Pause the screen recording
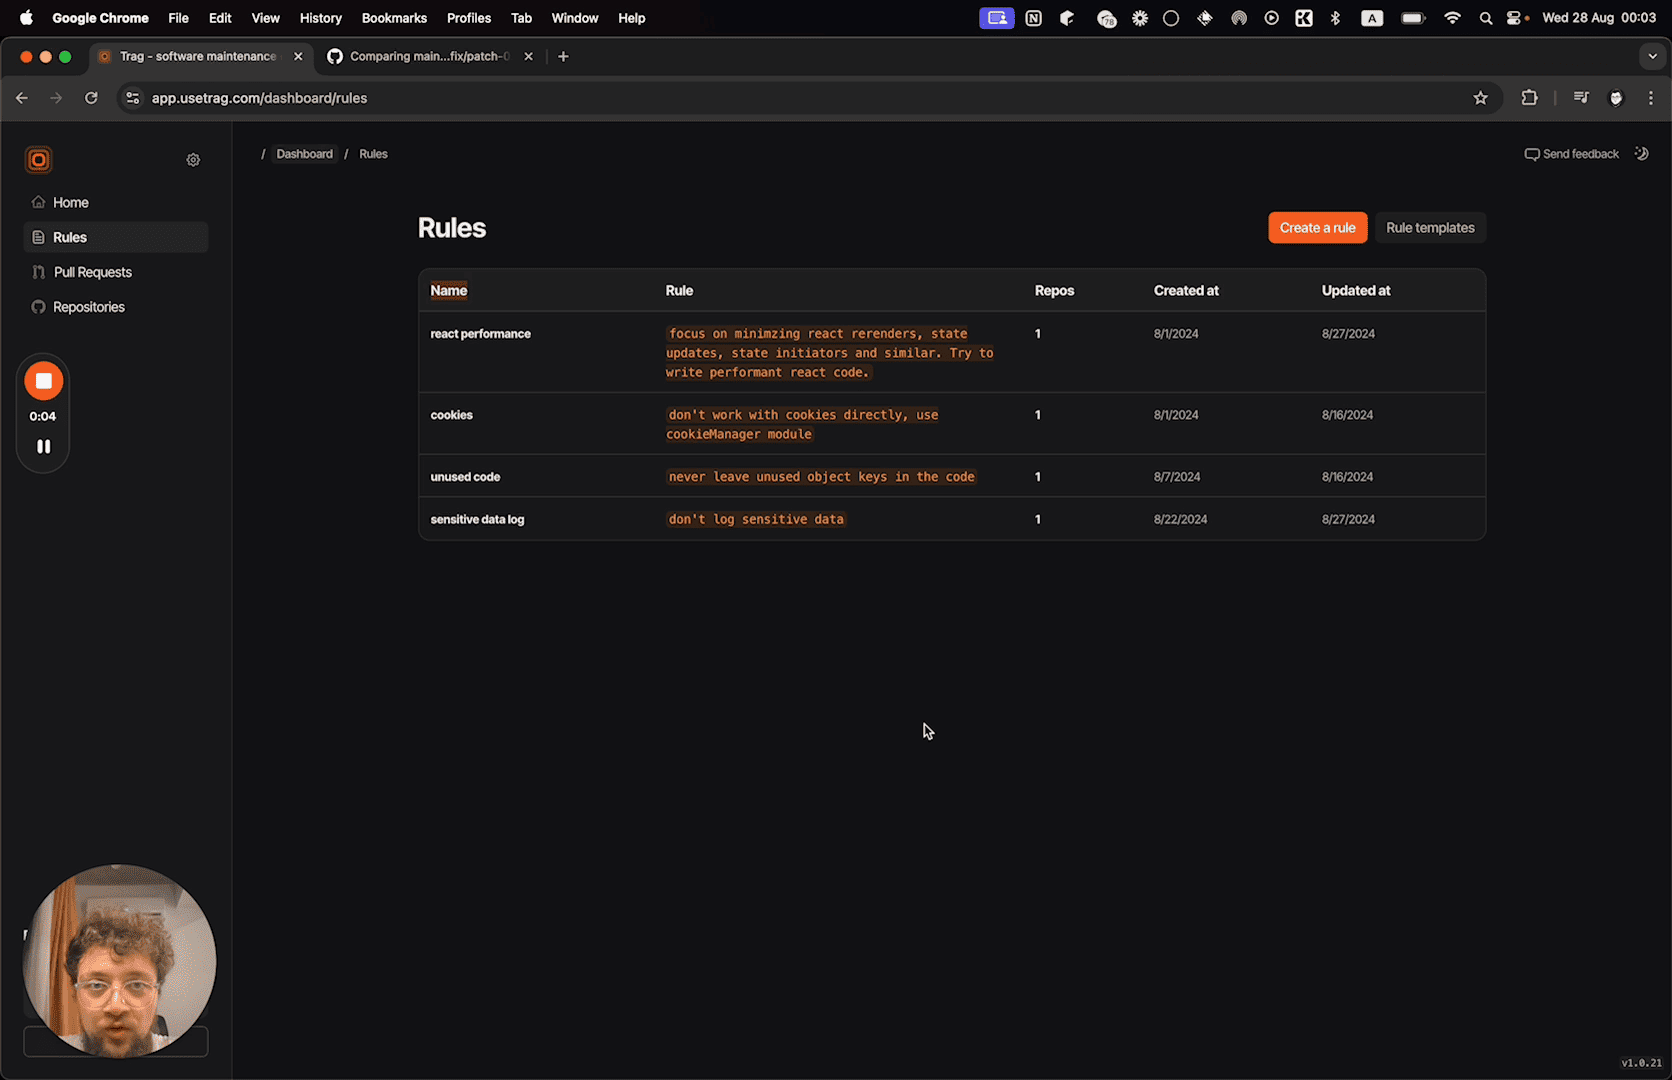 point(44,447)
